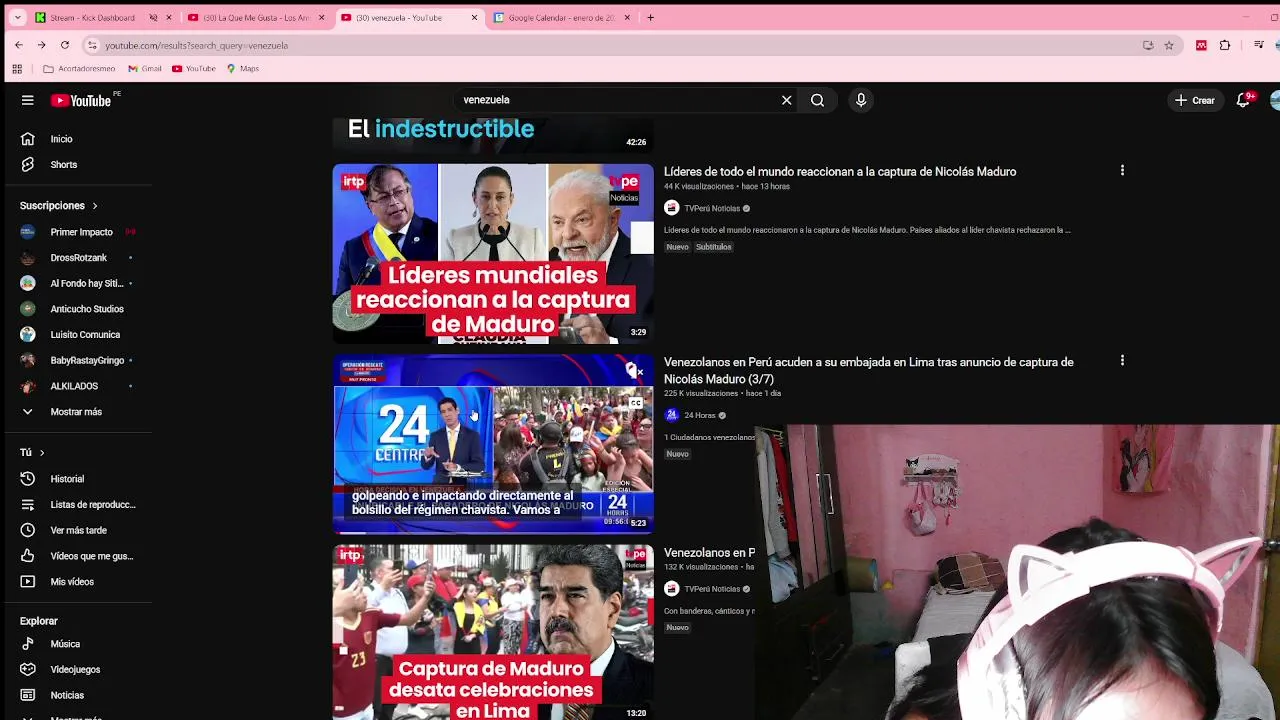Click the Subtítulos badge
1280x720 pixels.
tap(714, 247)
